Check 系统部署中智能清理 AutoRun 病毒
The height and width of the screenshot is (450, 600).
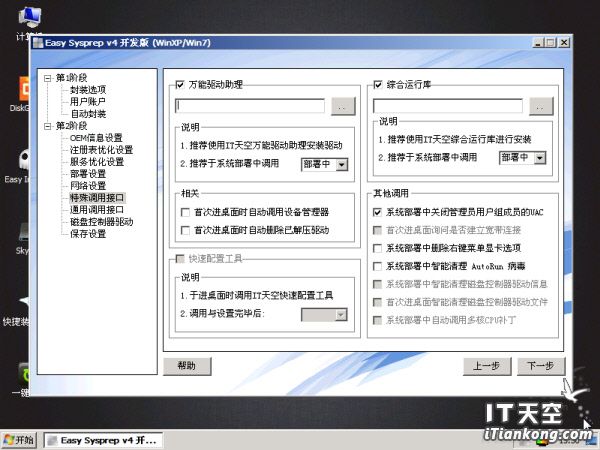(x=377, y=266)
